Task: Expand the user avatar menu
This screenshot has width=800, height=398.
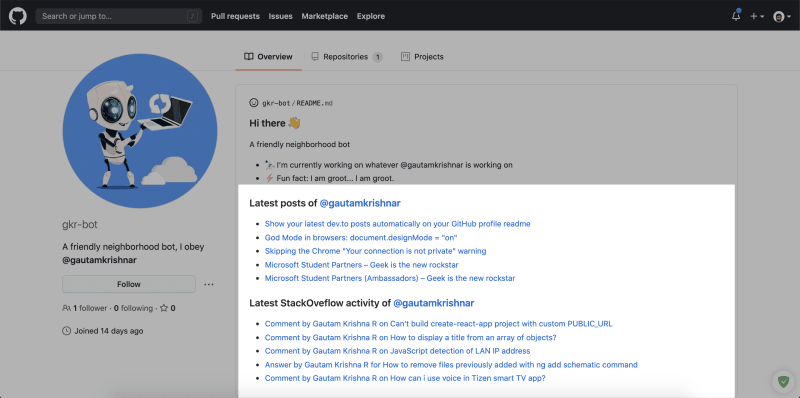Action: tap(782, 16)
